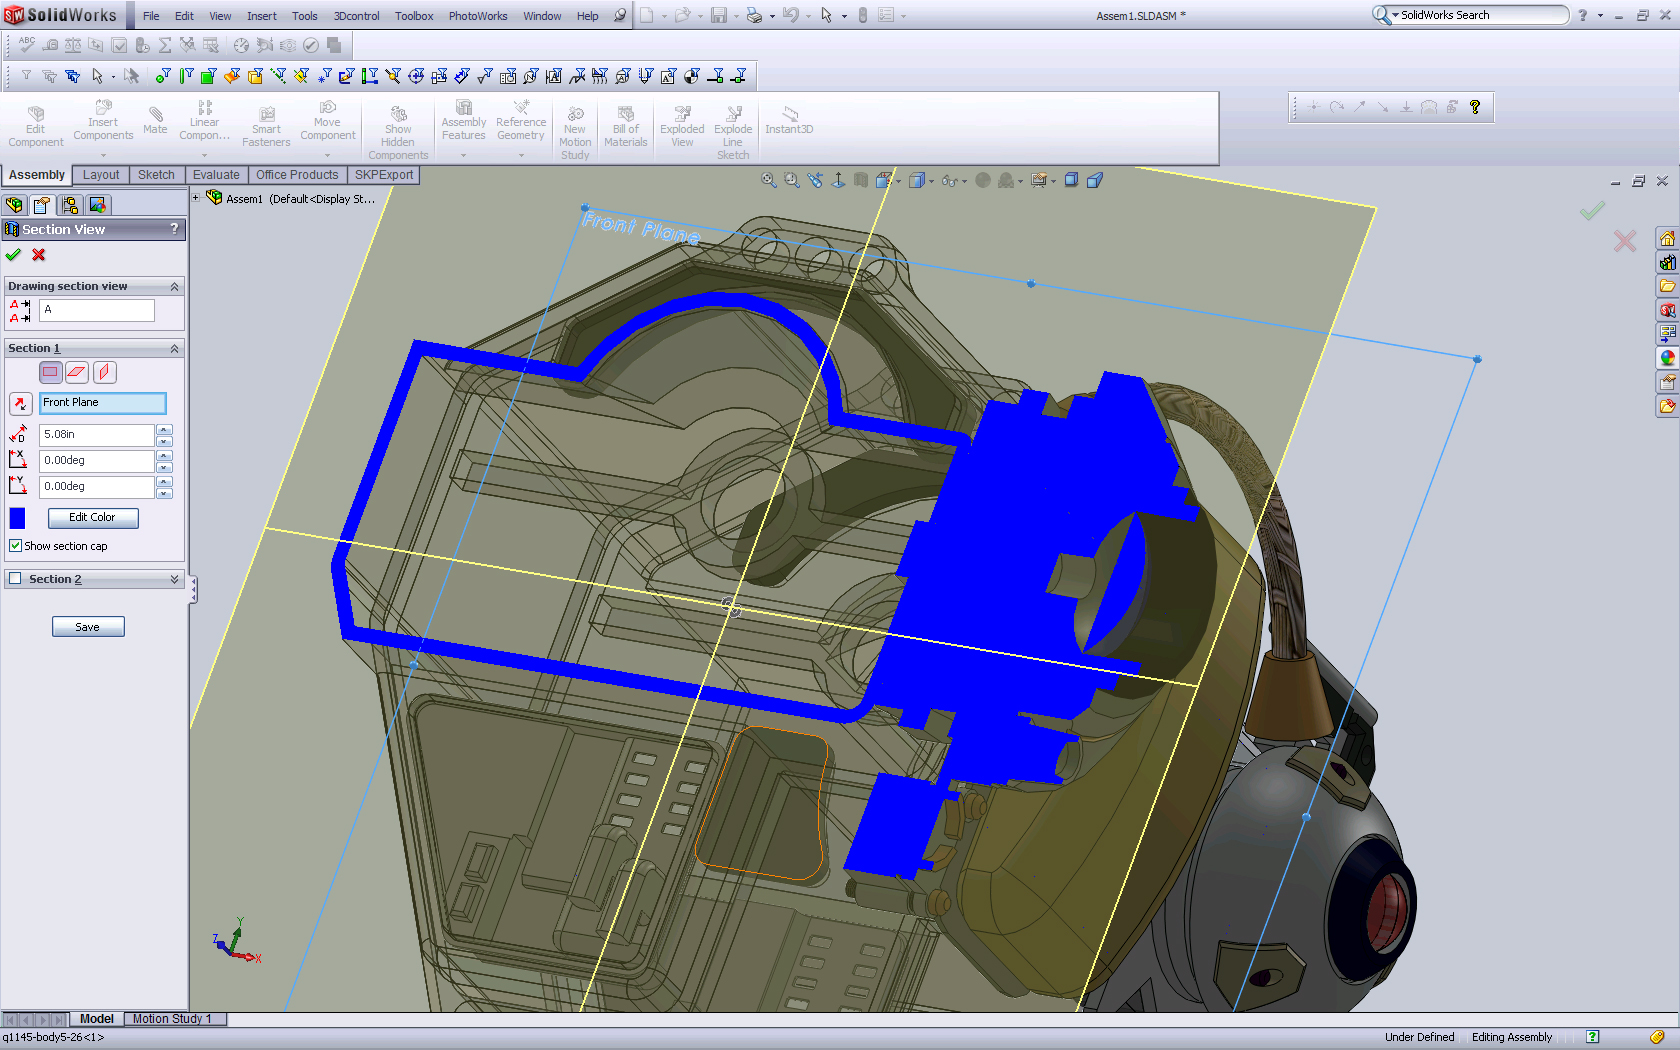The height and width of the screenshot is (1050, 1680).
Task: Focus the Front Plane reference field
Action: pos(103,403)
